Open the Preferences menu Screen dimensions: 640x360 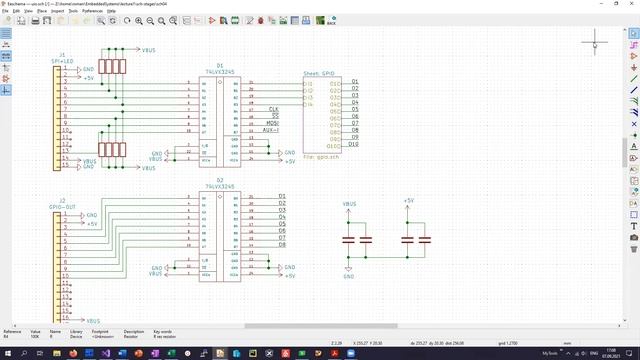(92, 11)
